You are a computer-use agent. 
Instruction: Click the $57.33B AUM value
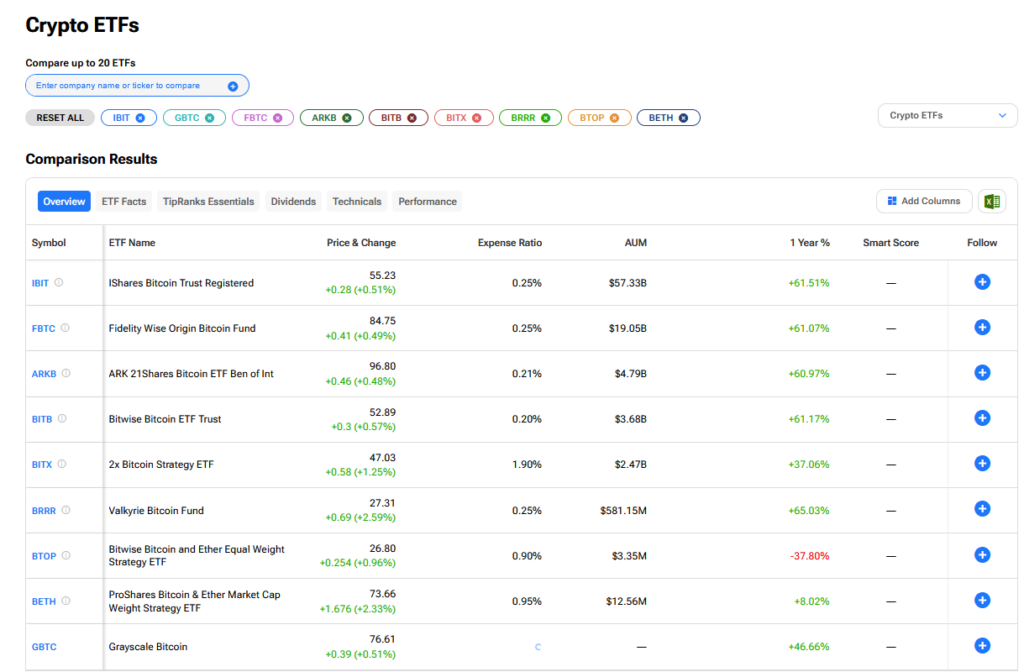628,283
